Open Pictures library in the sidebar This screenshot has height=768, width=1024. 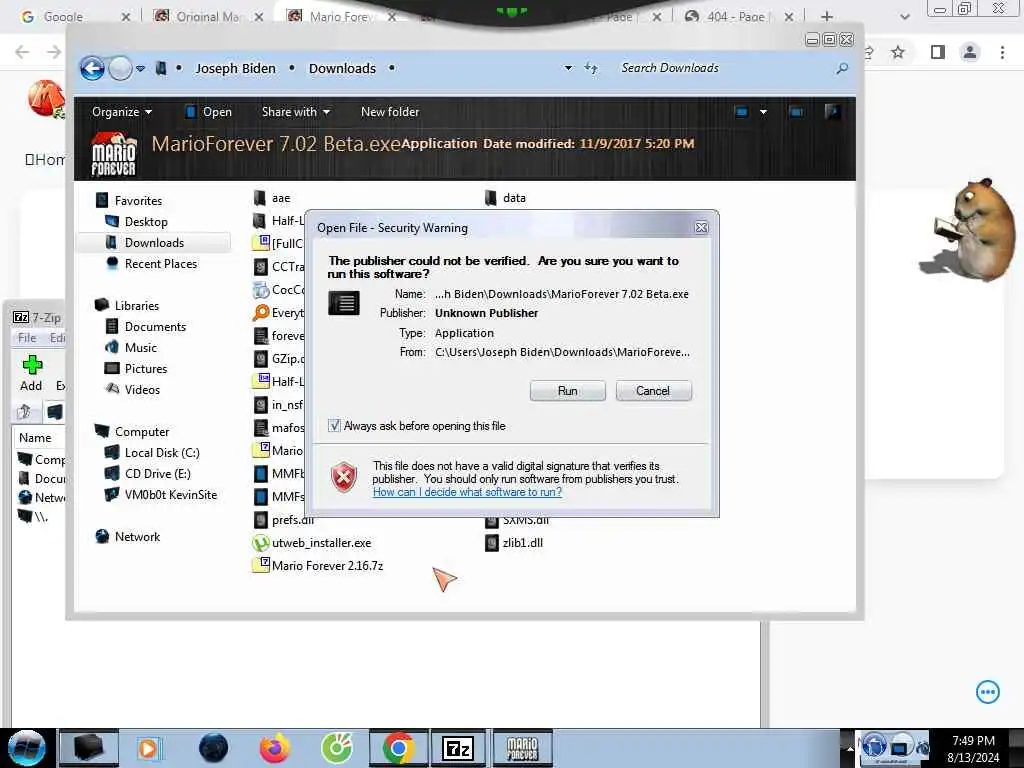click(x=146, y=368)
